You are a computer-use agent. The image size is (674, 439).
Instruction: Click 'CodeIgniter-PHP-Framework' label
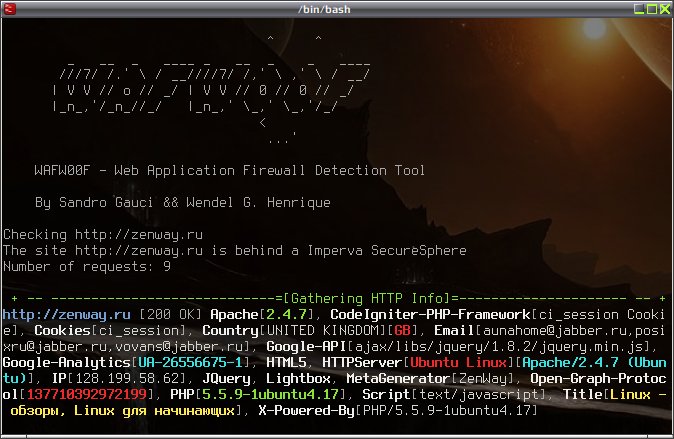pyautogui.click(x=430, y=315)
